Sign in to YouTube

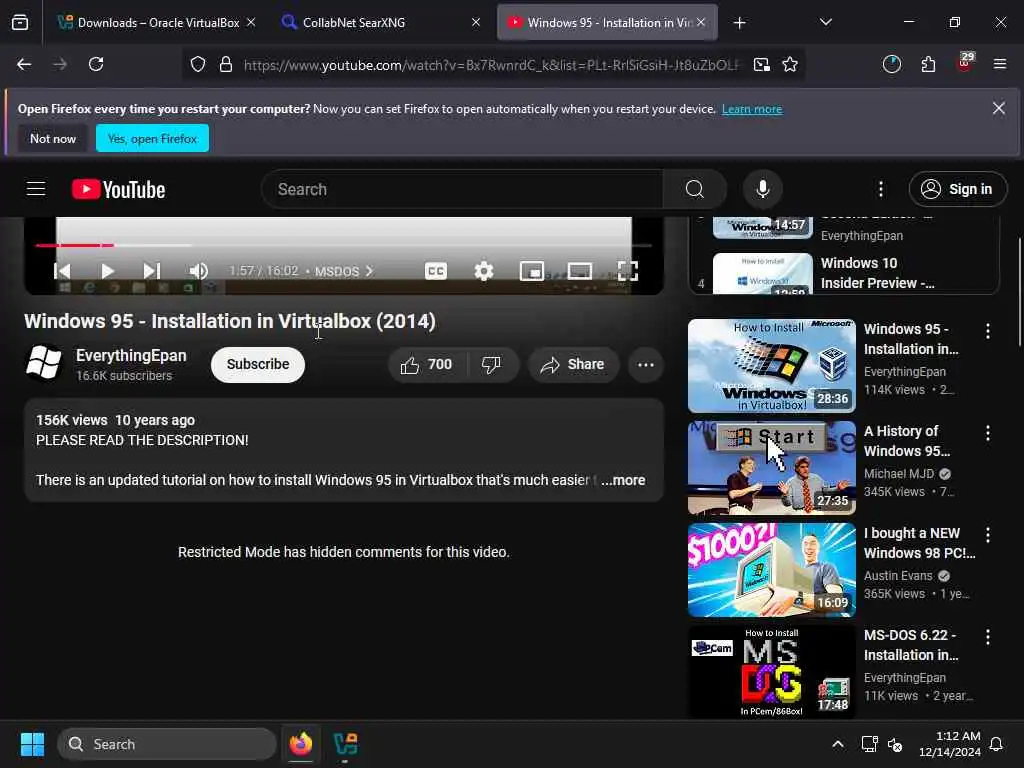click(x=957, y=189)
